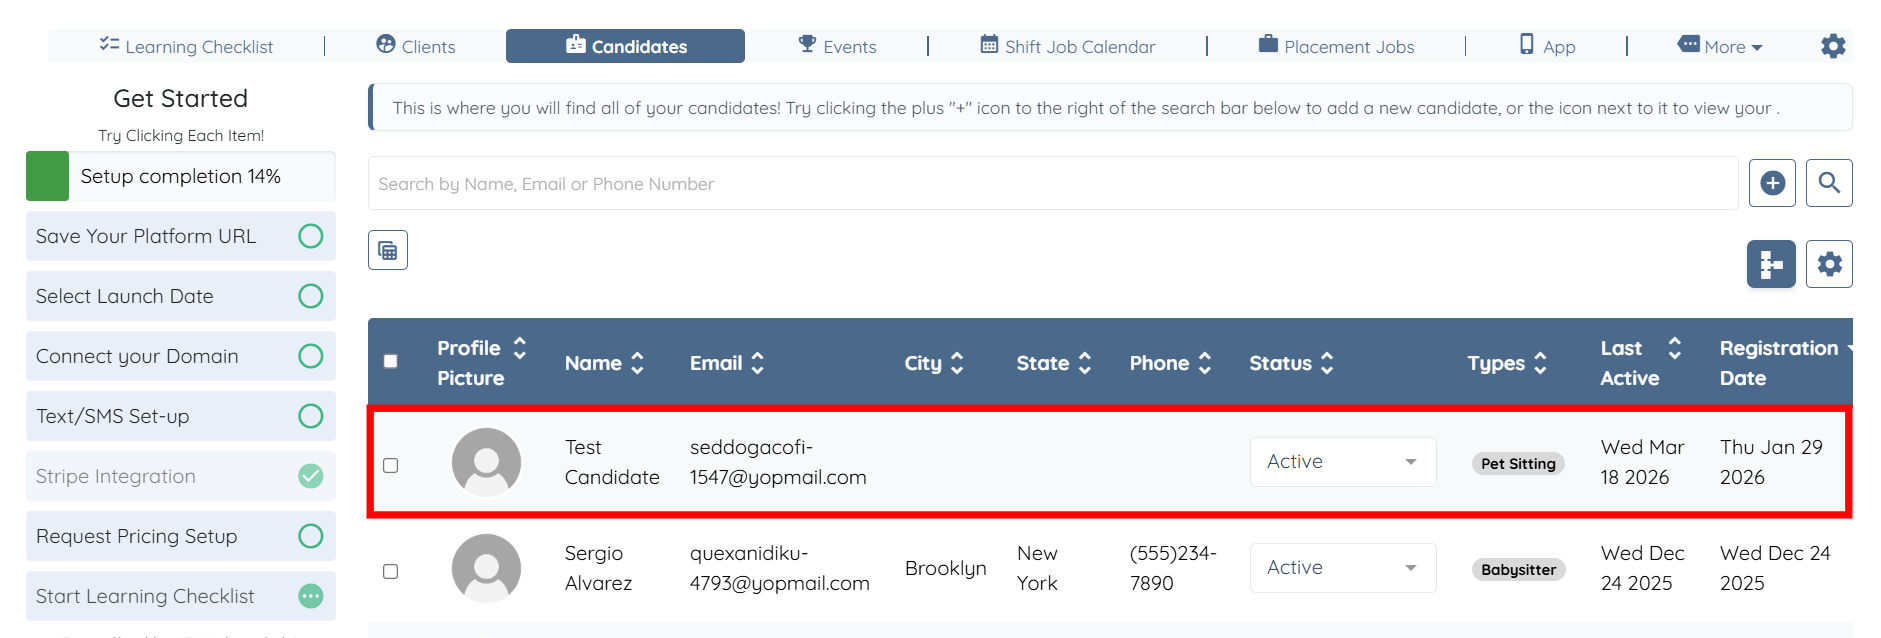This screenshot has width=1881, height=638.
Task: Open Sergio Alvarez's Active status dropdown
Action: point(1342,568)
